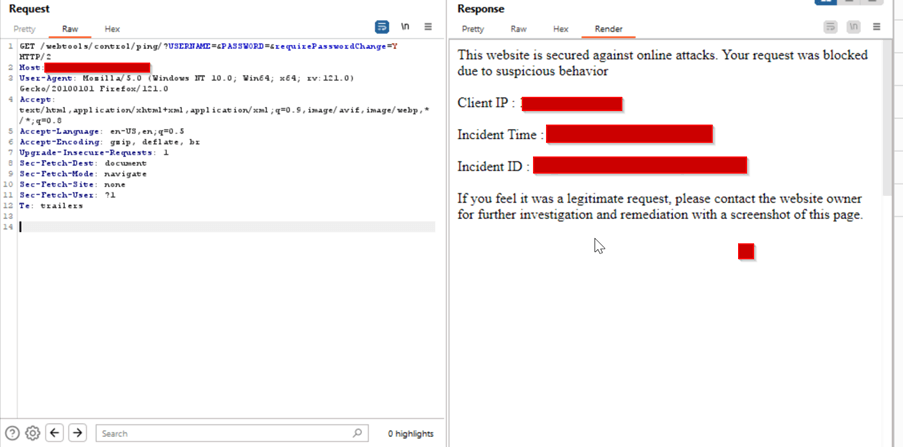
Task: Click the Response panel vertical scrollbar
Action: point(887,118)
